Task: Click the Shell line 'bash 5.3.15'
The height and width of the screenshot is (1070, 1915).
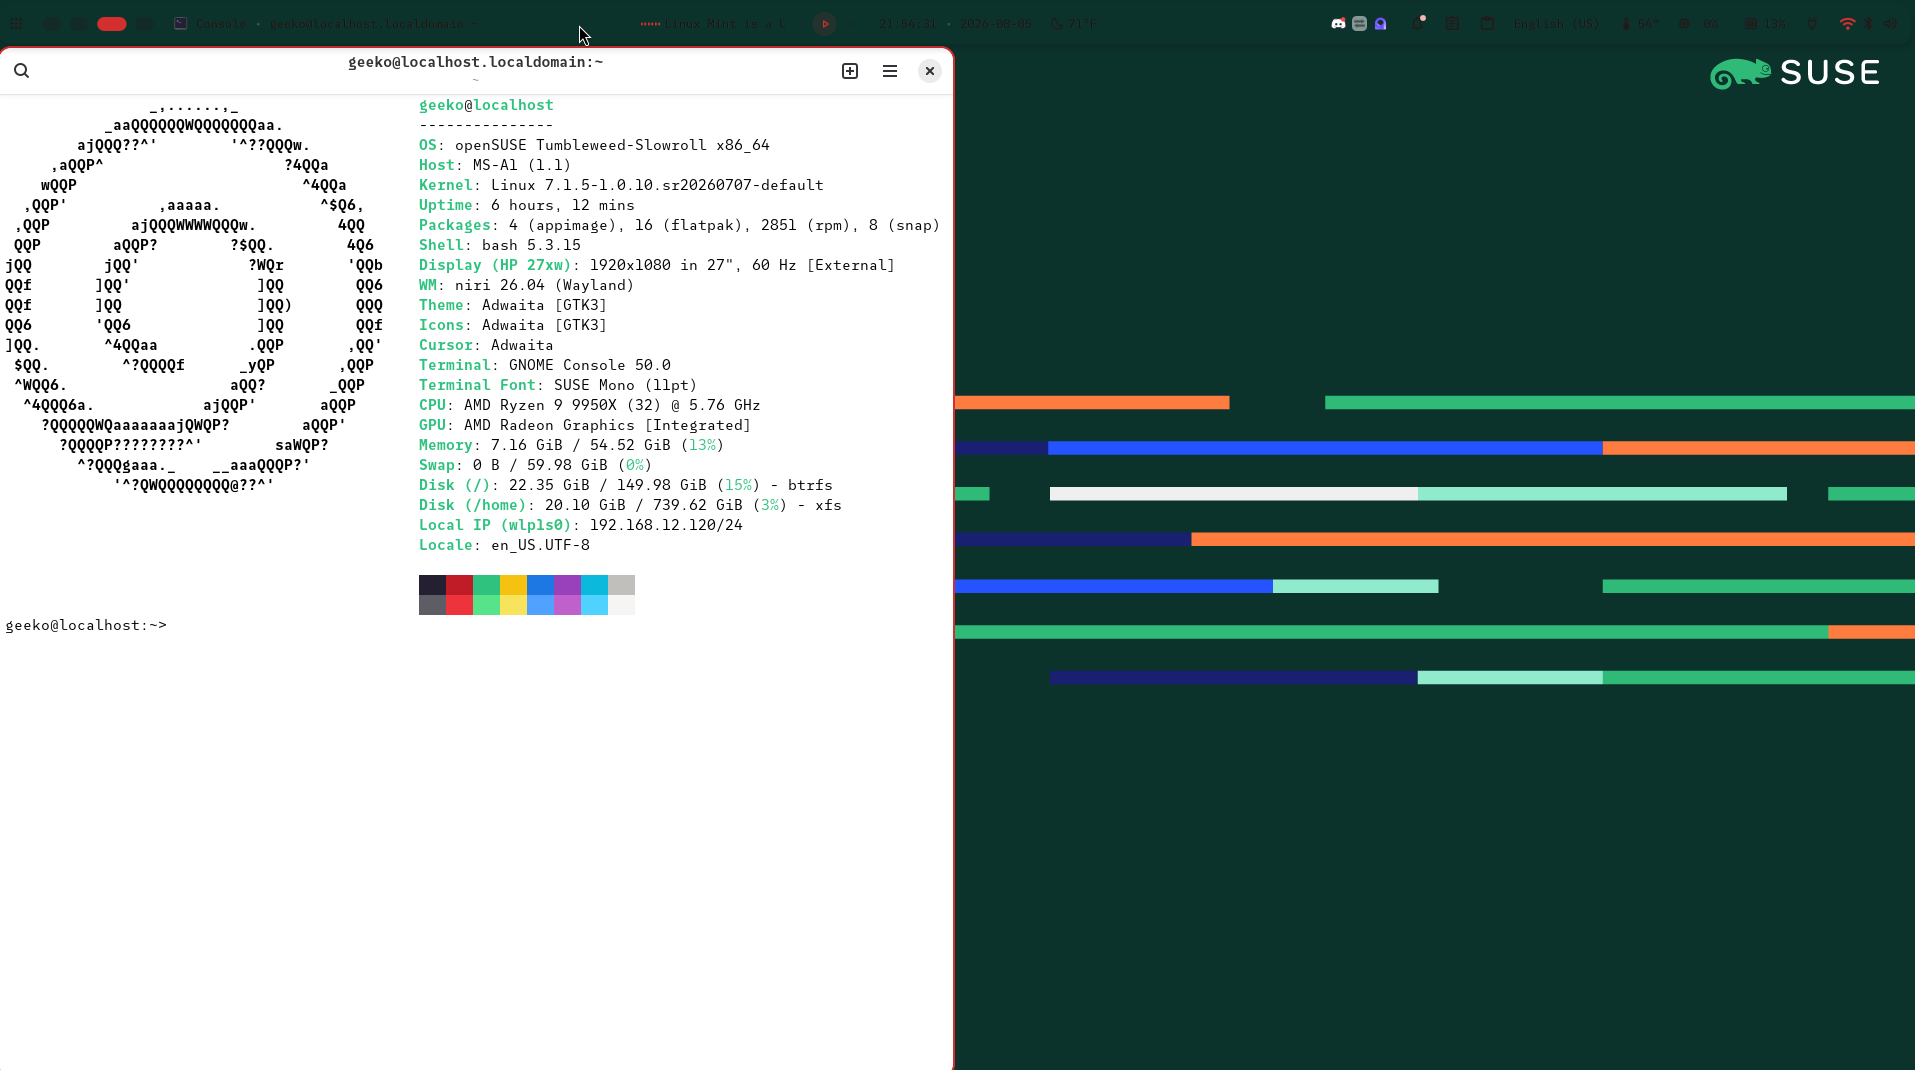Action: tap(500, 245)
